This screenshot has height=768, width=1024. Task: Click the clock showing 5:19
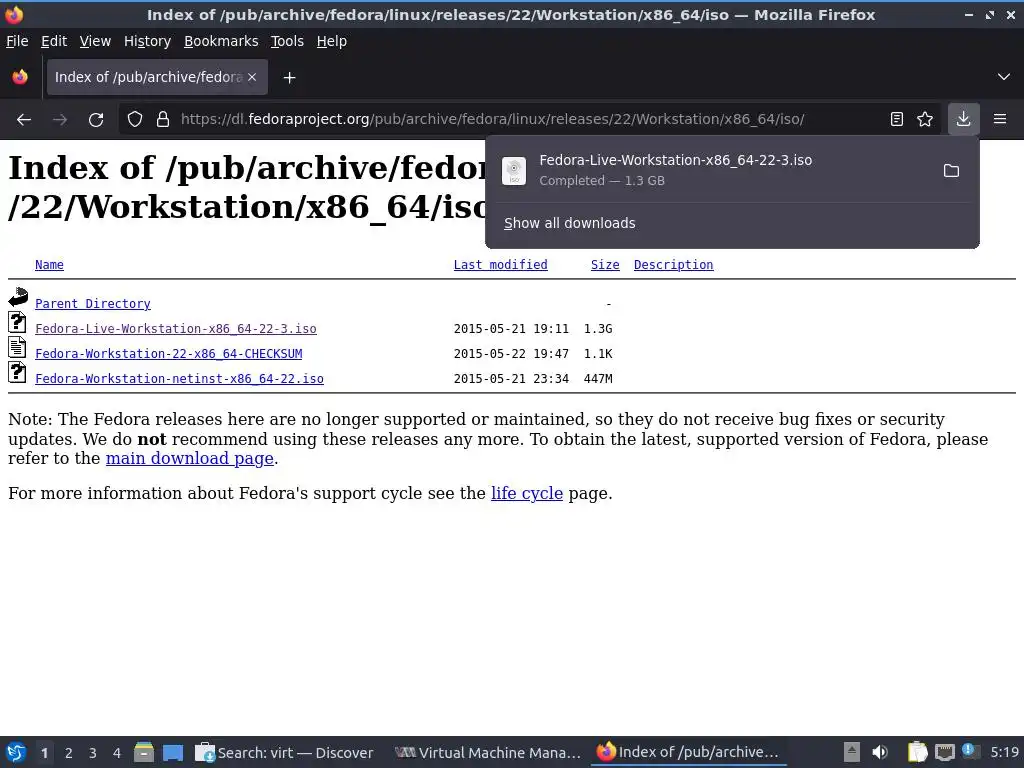[x=1004, y=752]
